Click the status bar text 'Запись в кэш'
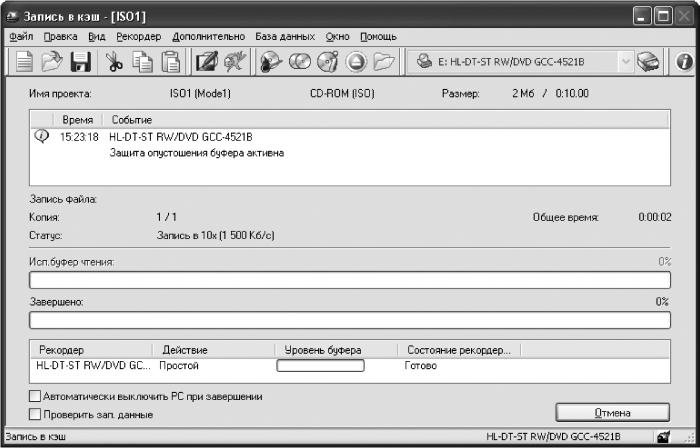 coord(35,436)
